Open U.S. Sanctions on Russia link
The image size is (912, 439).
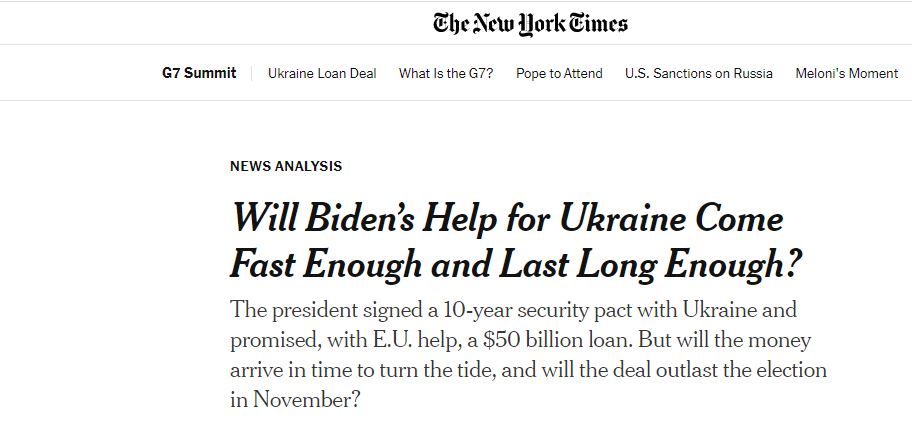coord(699,73)
